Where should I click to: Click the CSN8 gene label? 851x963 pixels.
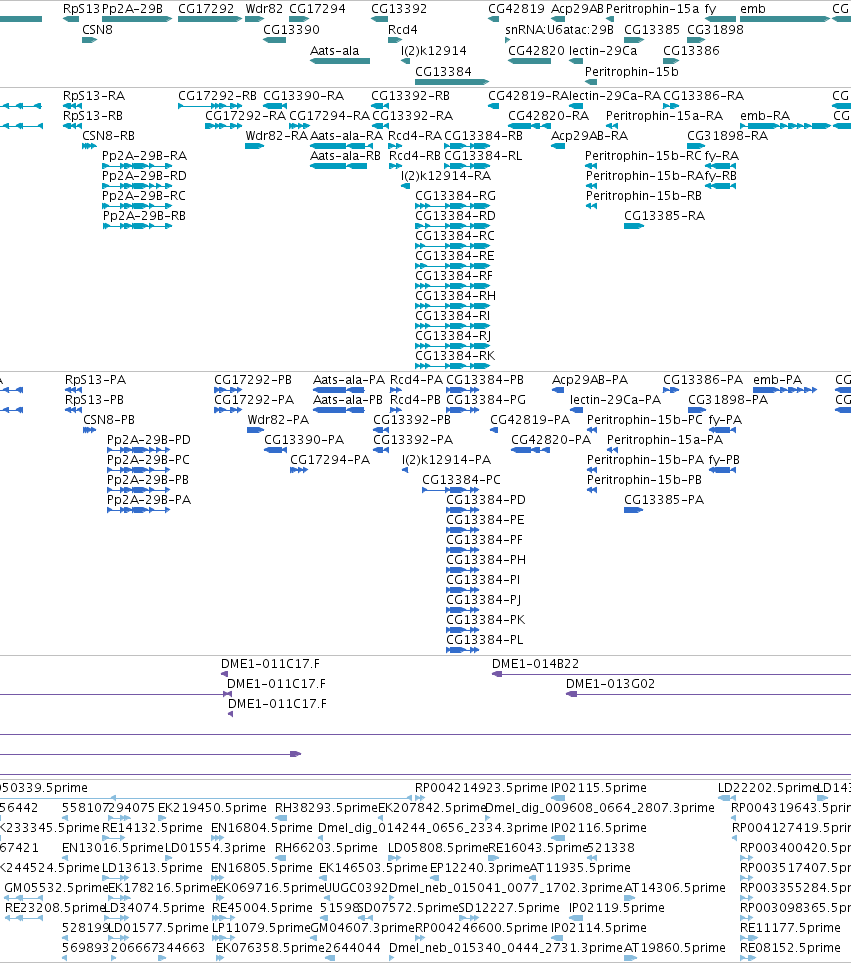tap(98, 29)
